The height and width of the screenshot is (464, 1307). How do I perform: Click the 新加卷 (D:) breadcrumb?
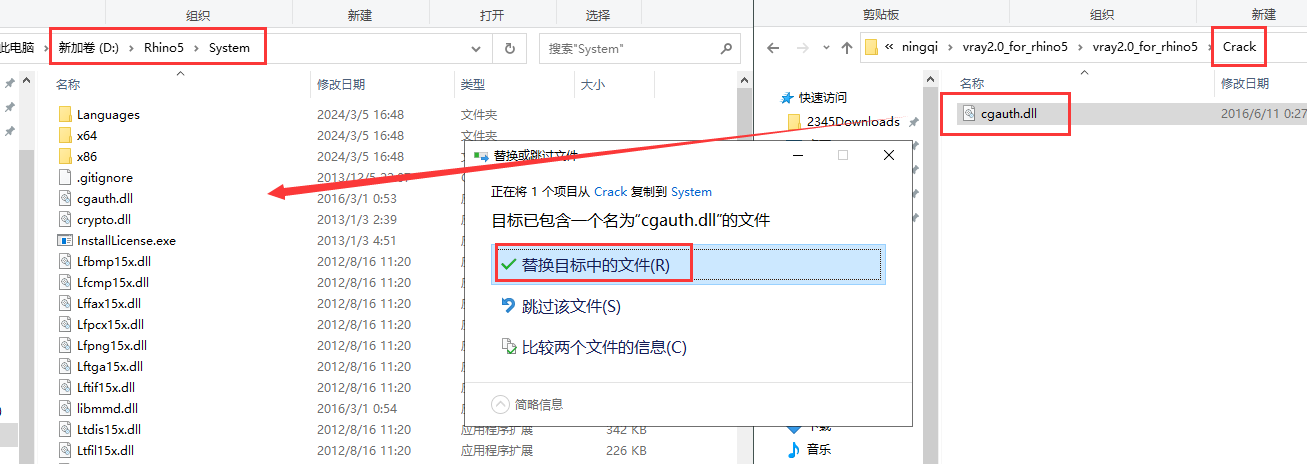point(89,48)
